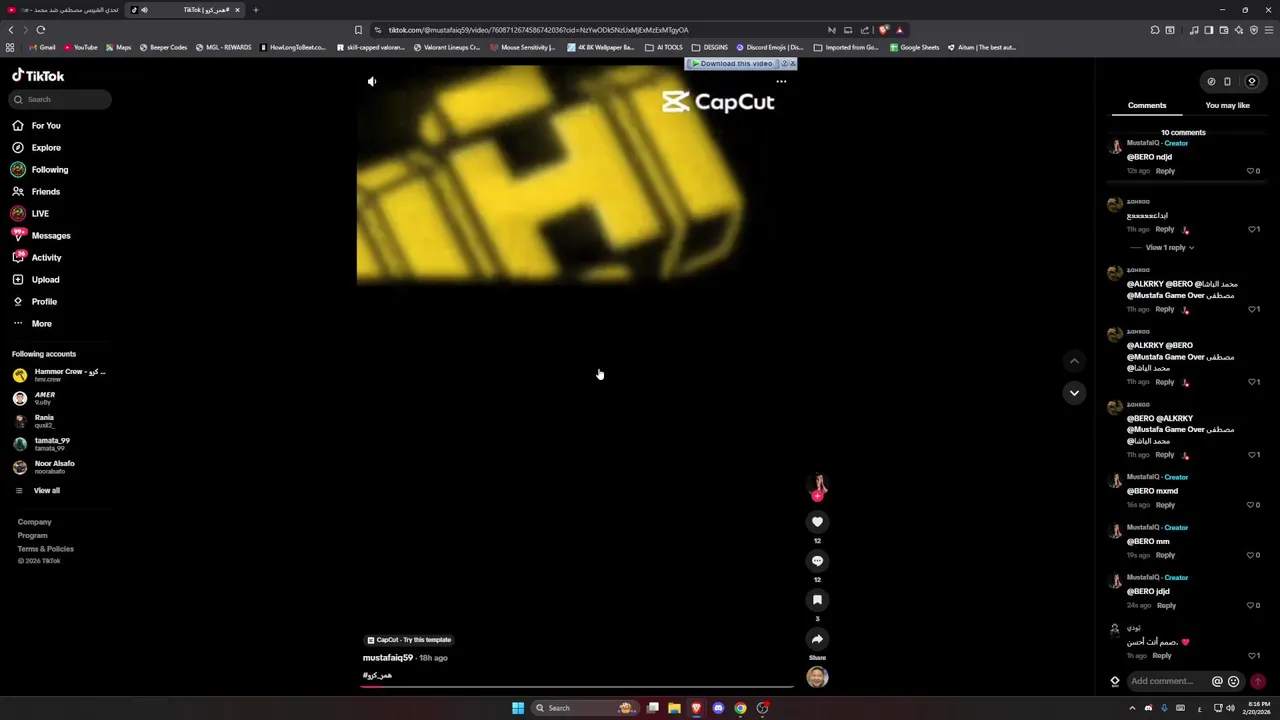Open Messages in the sidebar
The image size is (1280, 720).
41,236
